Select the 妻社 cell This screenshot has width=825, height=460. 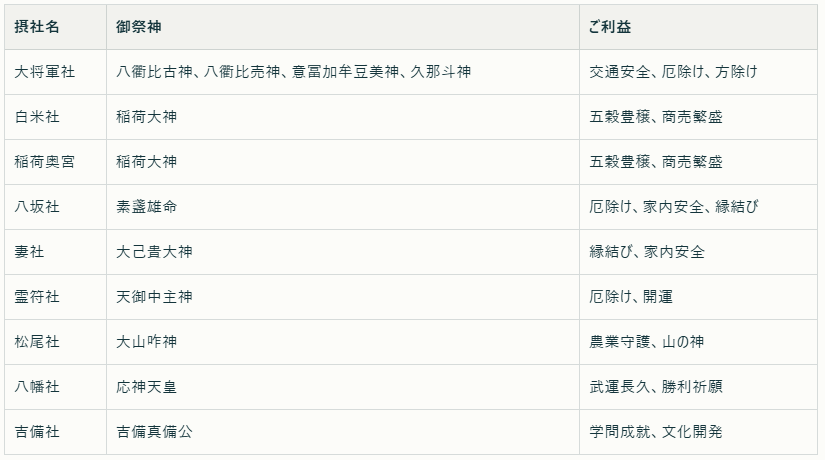[x=30, y=252]
